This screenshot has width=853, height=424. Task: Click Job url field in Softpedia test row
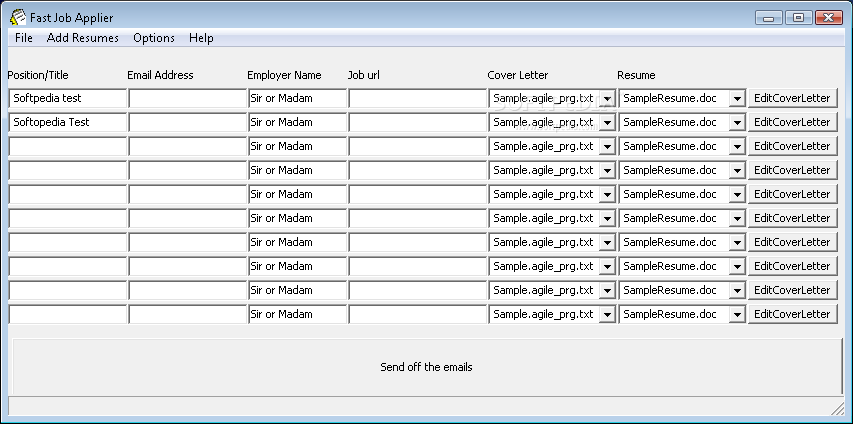[417, 99]
